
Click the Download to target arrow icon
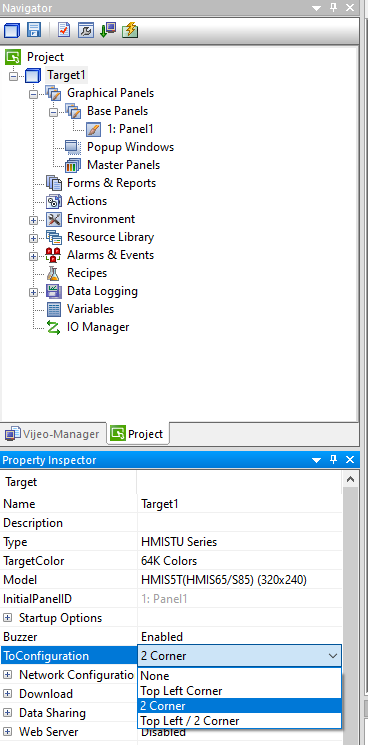pyautogui.click(x=108, y=30)
